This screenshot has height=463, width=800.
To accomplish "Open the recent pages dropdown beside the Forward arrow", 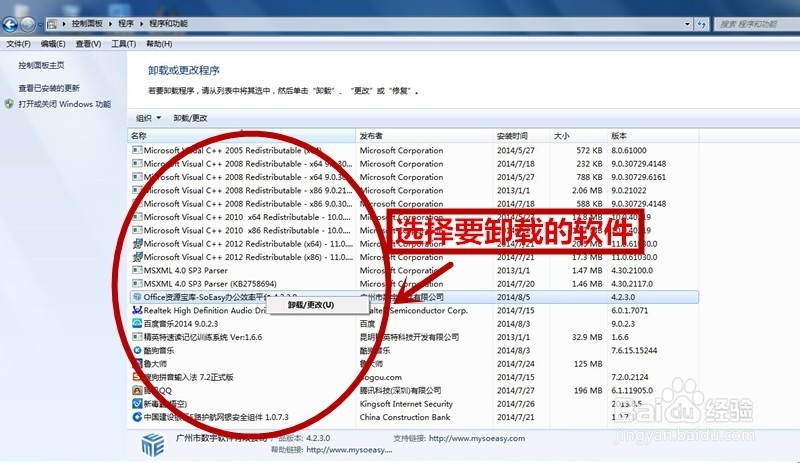I will (x=40, y=25).
